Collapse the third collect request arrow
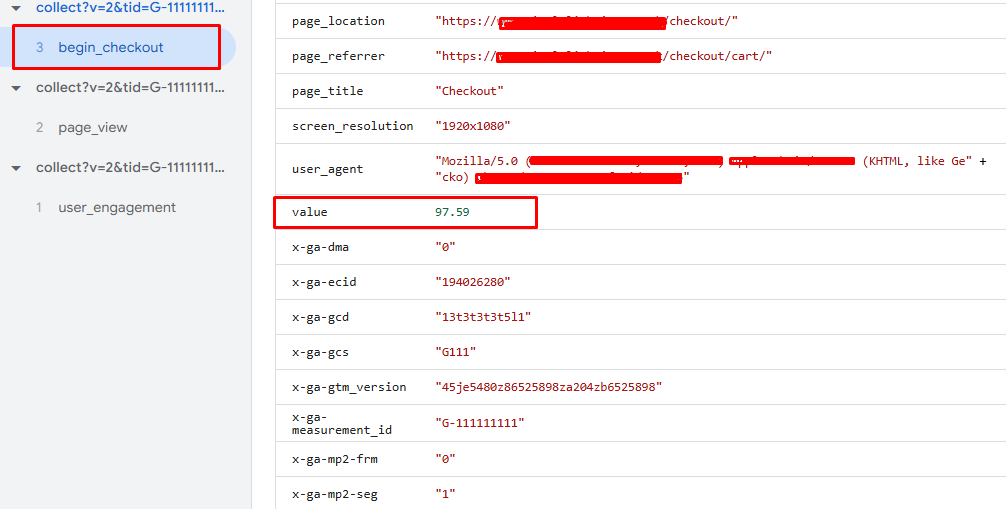1006x509 pixels. 17,168
